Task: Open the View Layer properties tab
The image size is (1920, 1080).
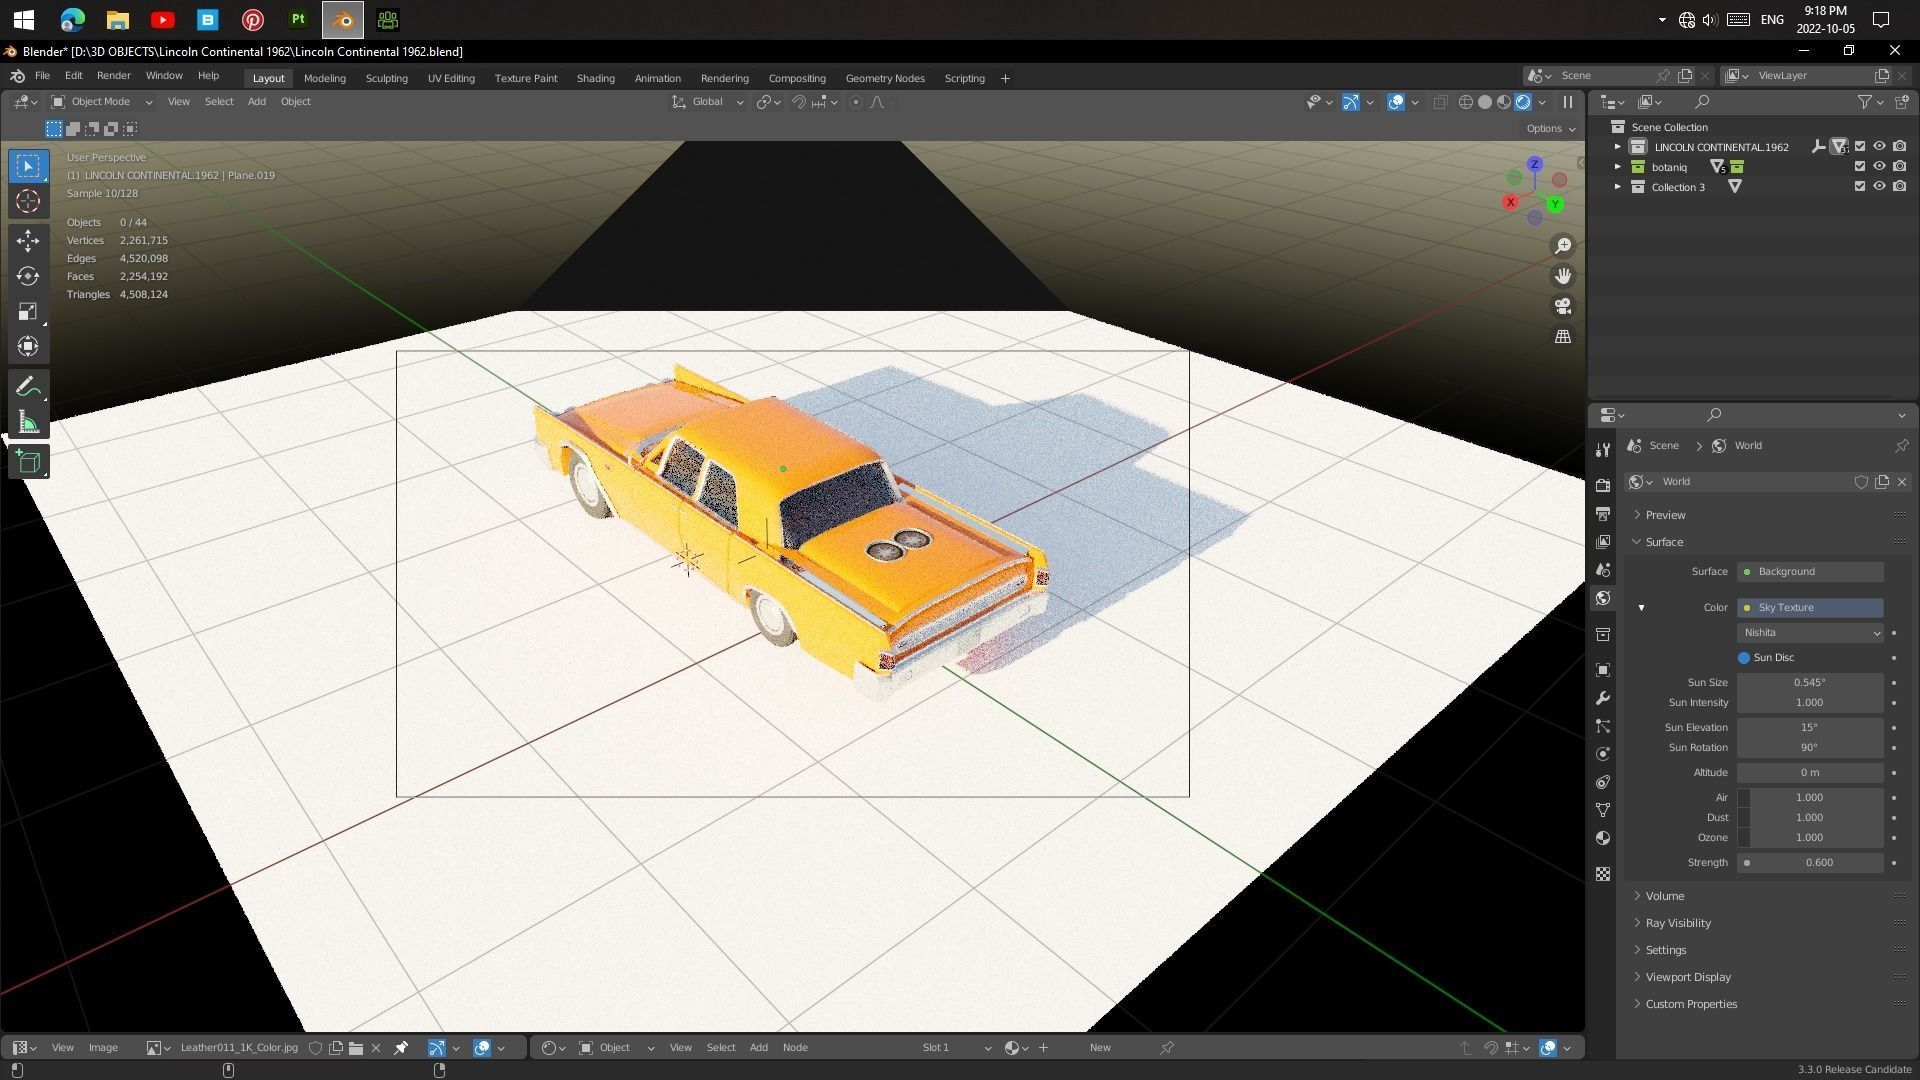Action: pos(1603,542)
